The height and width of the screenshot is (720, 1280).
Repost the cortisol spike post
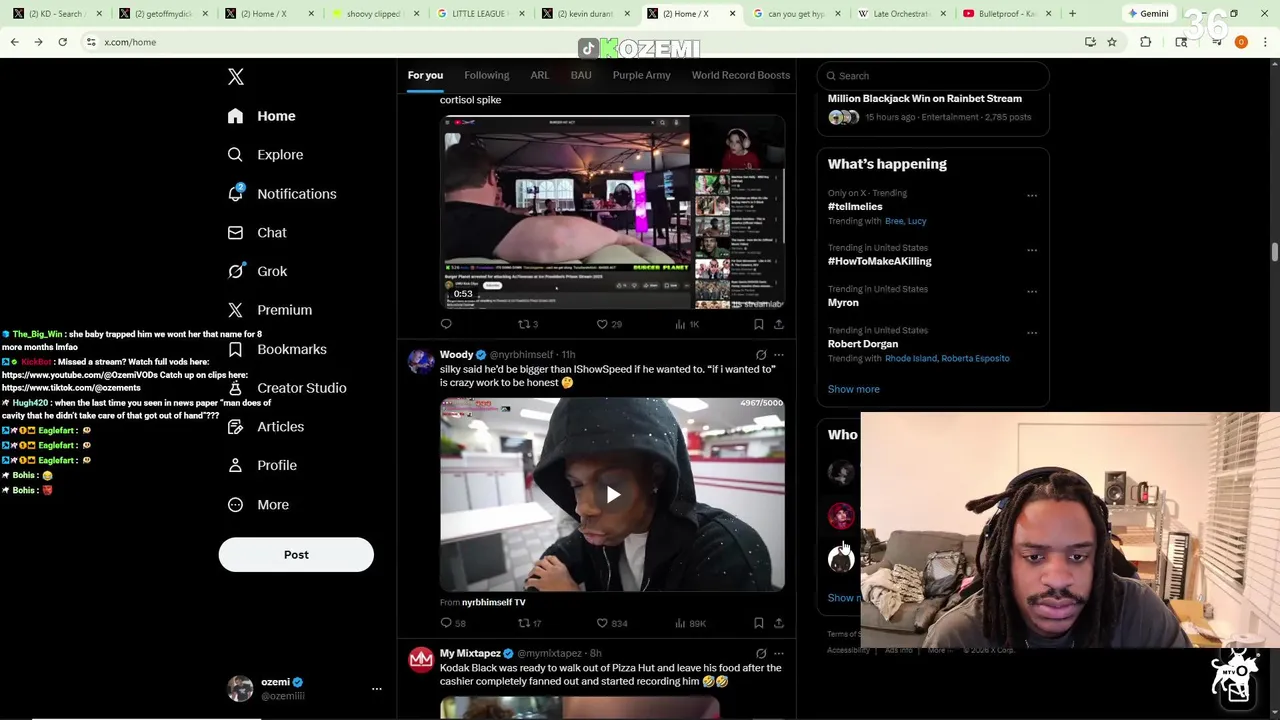click(x=527, y=324)
